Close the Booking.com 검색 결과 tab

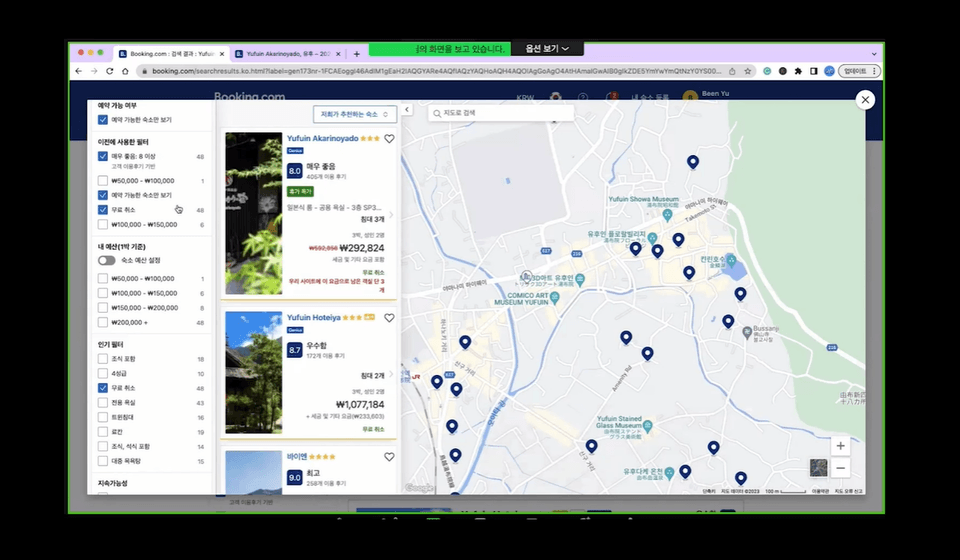click(222, 54)
